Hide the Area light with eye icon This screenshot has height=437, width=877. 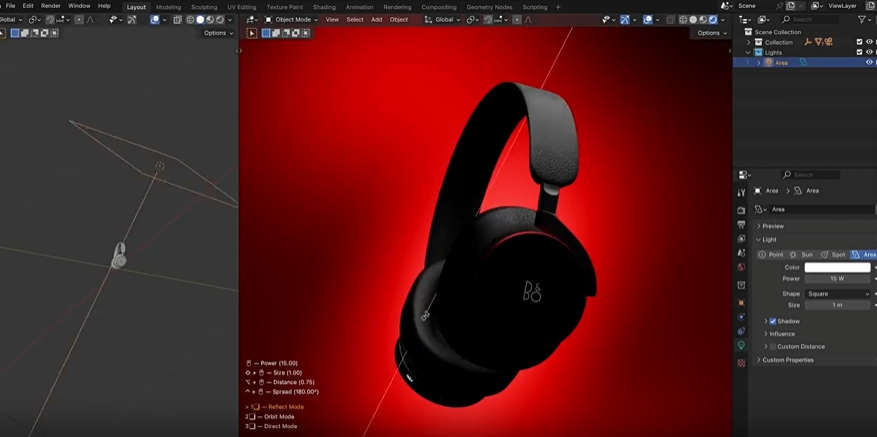coord(868,62)
